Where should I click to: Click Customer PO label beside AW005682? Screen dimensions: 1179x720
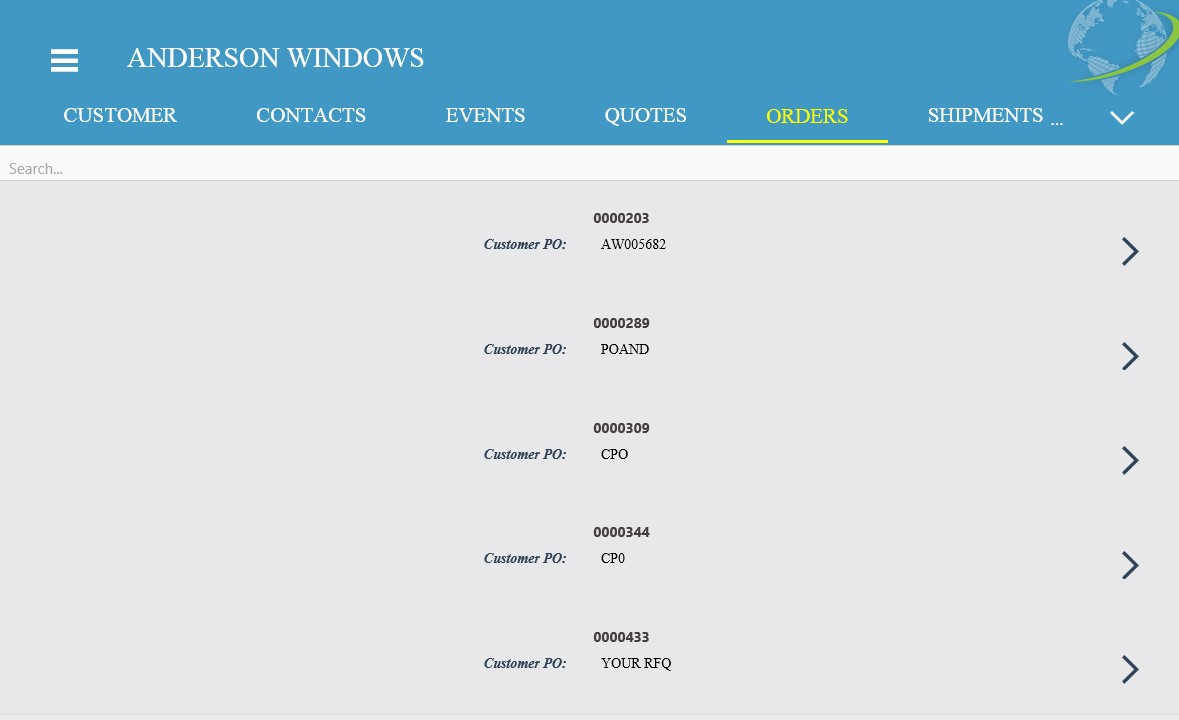pyautogui.click(x=525, y=244)
